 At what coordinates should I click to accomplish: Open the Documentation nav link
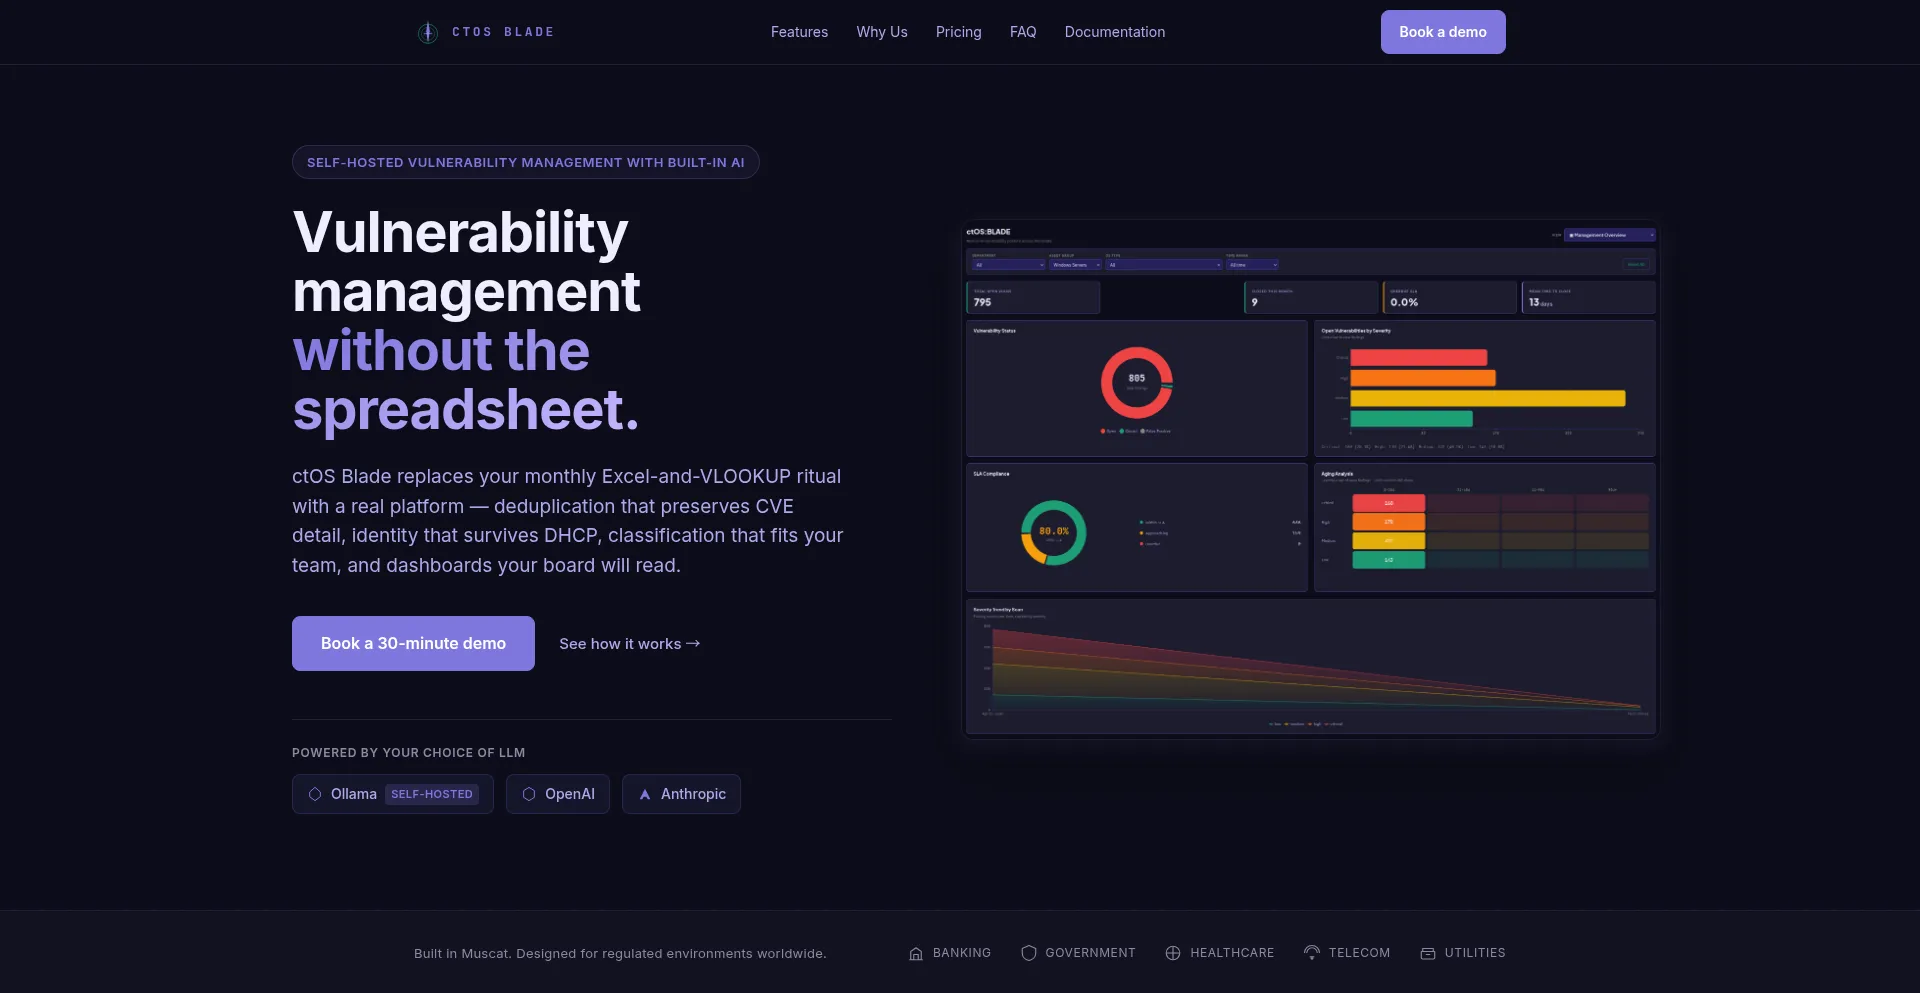(1115, 32)
